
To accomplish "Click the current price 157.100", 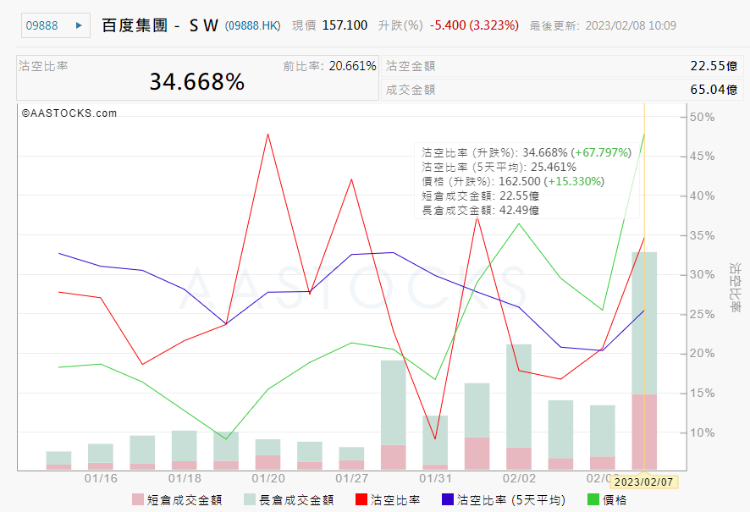I will click(345, 25).
